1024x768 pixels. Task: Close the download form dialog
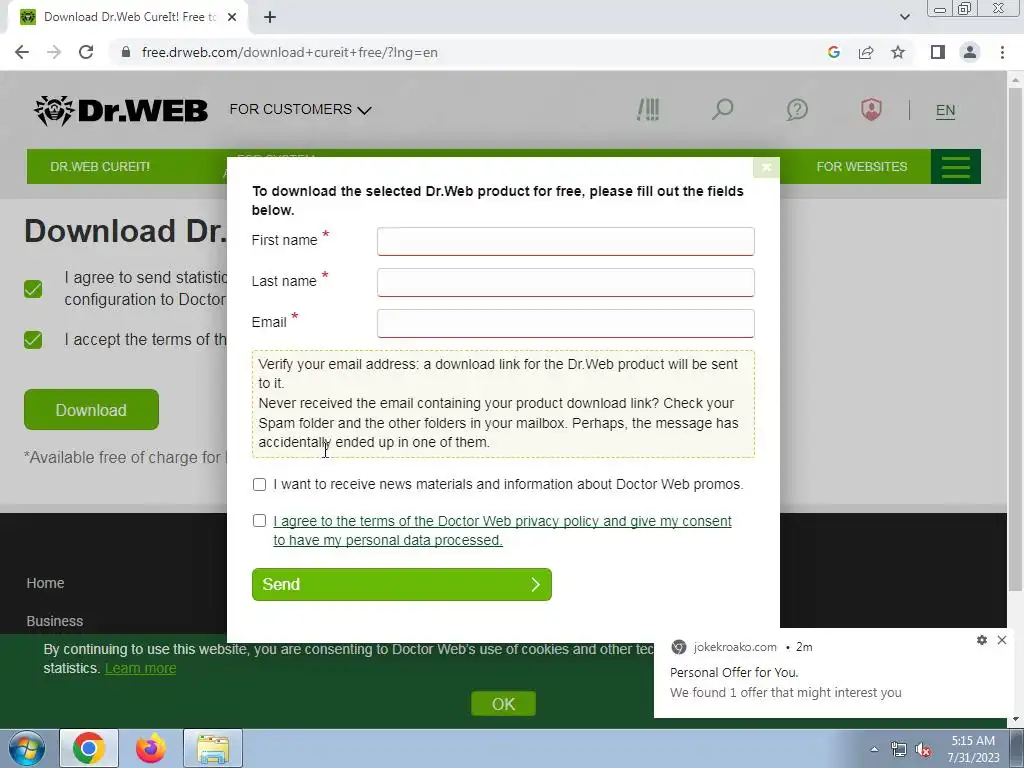coord(766,167)
